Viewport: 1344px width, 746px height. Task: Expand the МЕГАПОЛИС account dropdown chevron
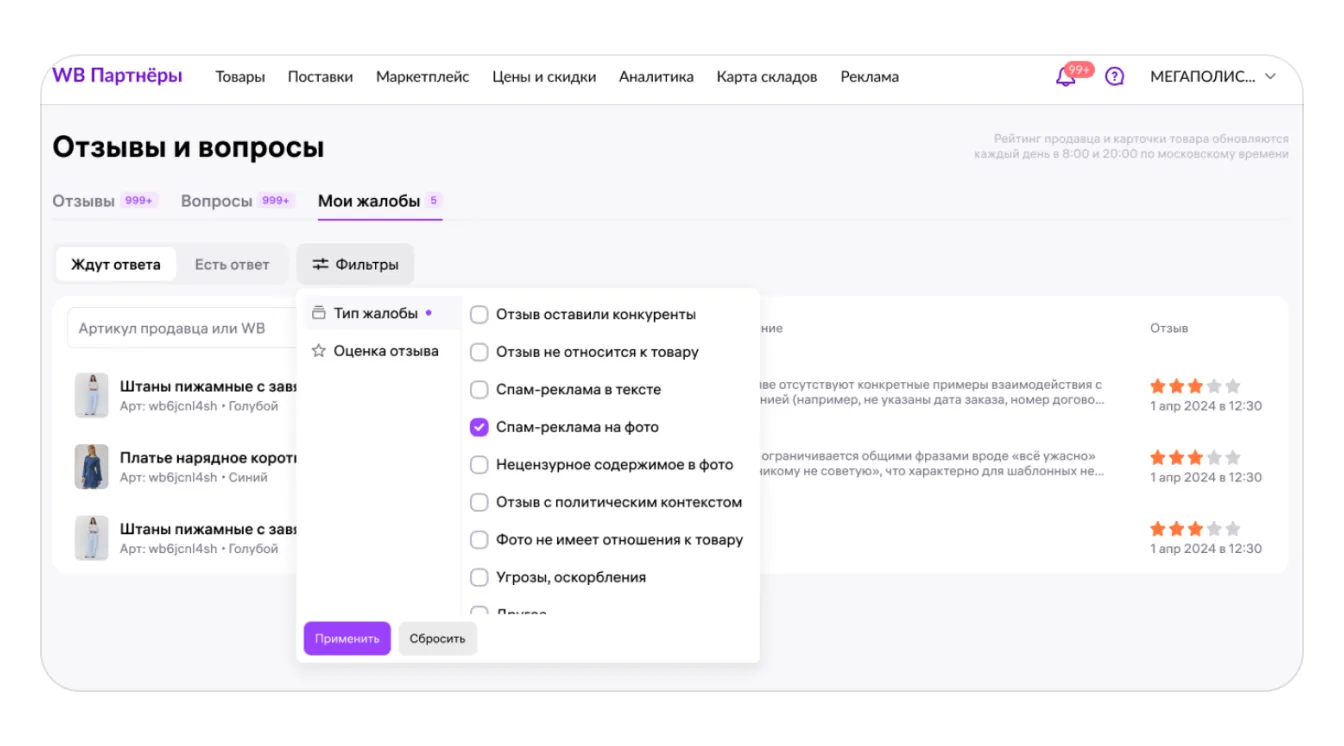point(1271,77)
